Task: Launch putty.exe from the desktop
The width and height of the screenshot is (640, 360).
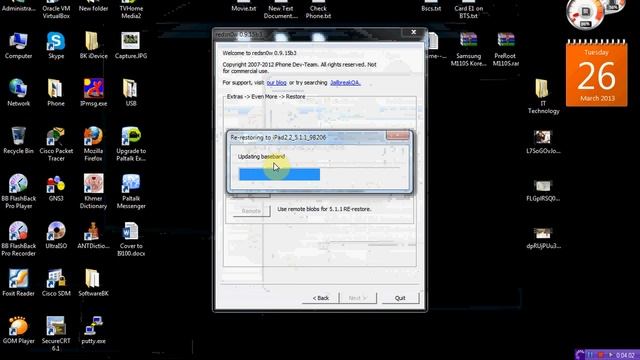Action: (93, 330)
